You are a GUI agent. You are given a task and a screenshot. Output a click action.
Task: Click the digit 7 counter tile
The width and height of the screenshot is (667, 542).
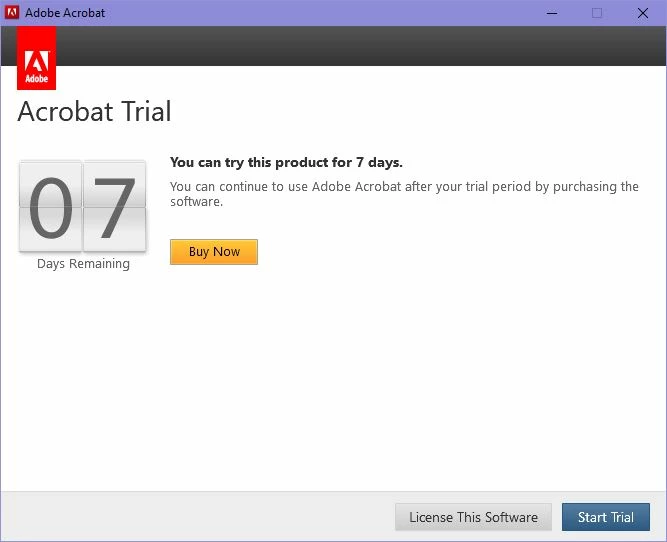[114, 206]
